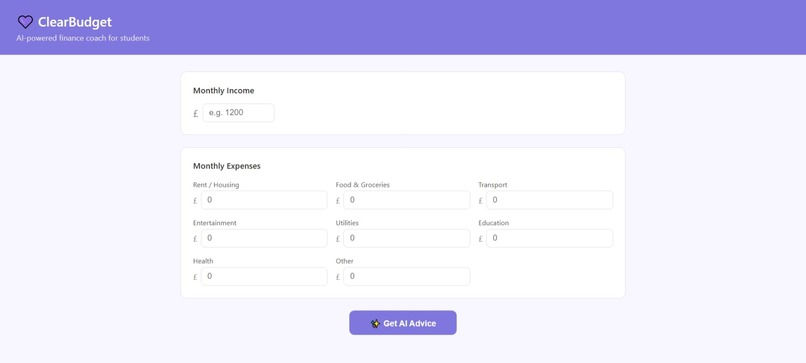806x363 pixels.
Task: Click the Food & Groceries label
Action: (x=362, y=185)
